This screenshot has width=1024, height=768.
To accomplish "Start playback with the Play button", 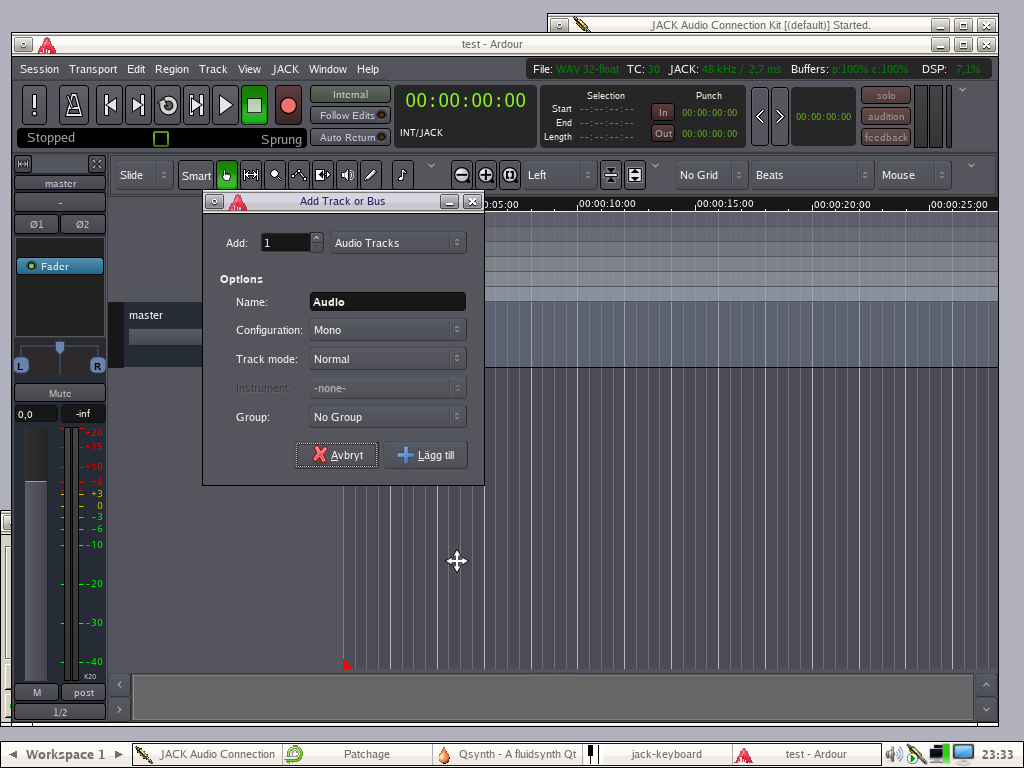I will (x=225, y=105).
